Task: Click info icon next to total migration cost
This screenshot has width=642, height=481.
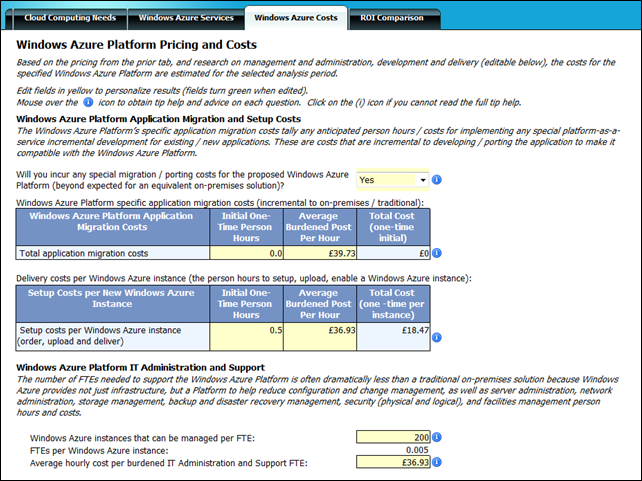Action: tap(437, 253)
